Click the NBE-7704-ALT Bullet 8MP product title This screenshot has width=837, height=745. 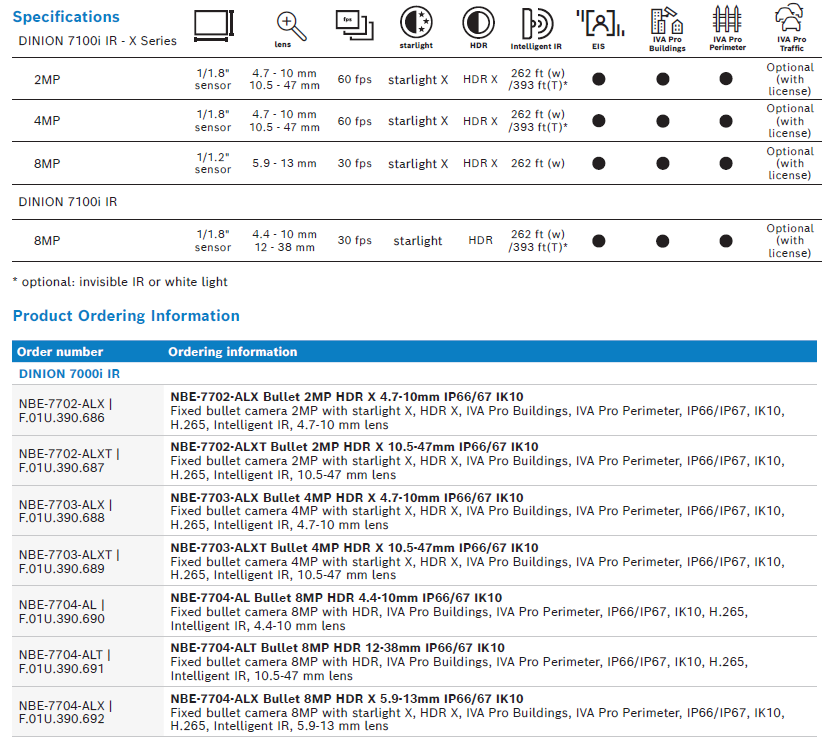coord(337,648)
